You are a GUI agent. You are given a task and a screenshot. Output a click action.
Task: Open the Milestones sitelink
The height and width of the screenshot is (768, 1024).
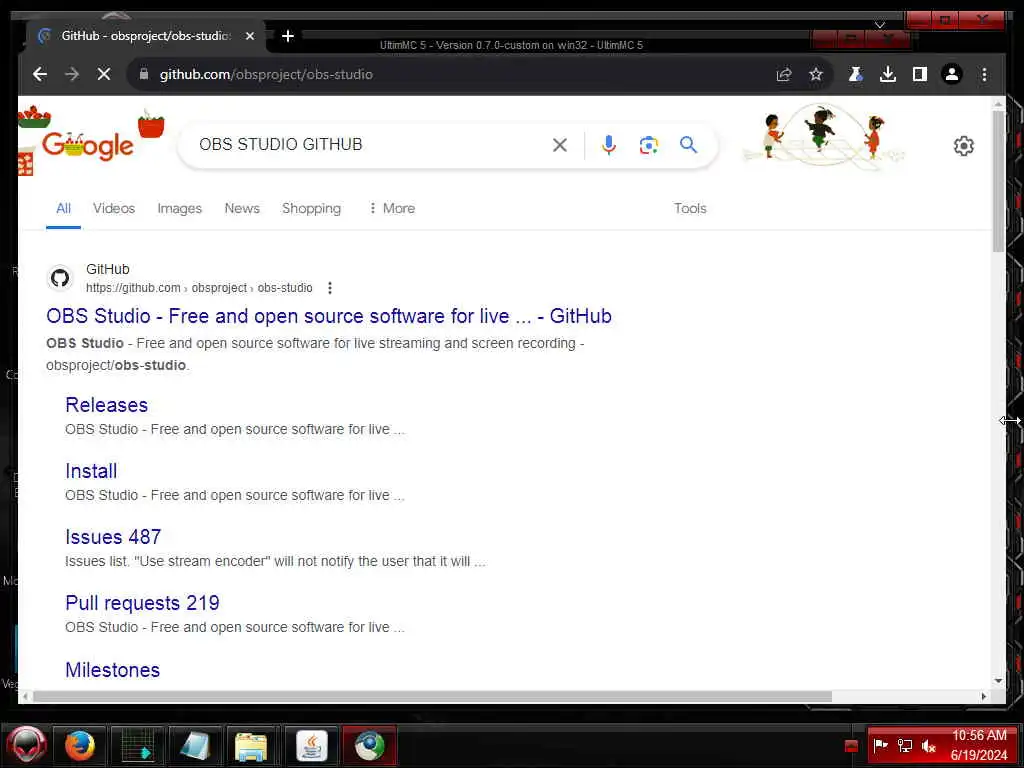point(112,669)
